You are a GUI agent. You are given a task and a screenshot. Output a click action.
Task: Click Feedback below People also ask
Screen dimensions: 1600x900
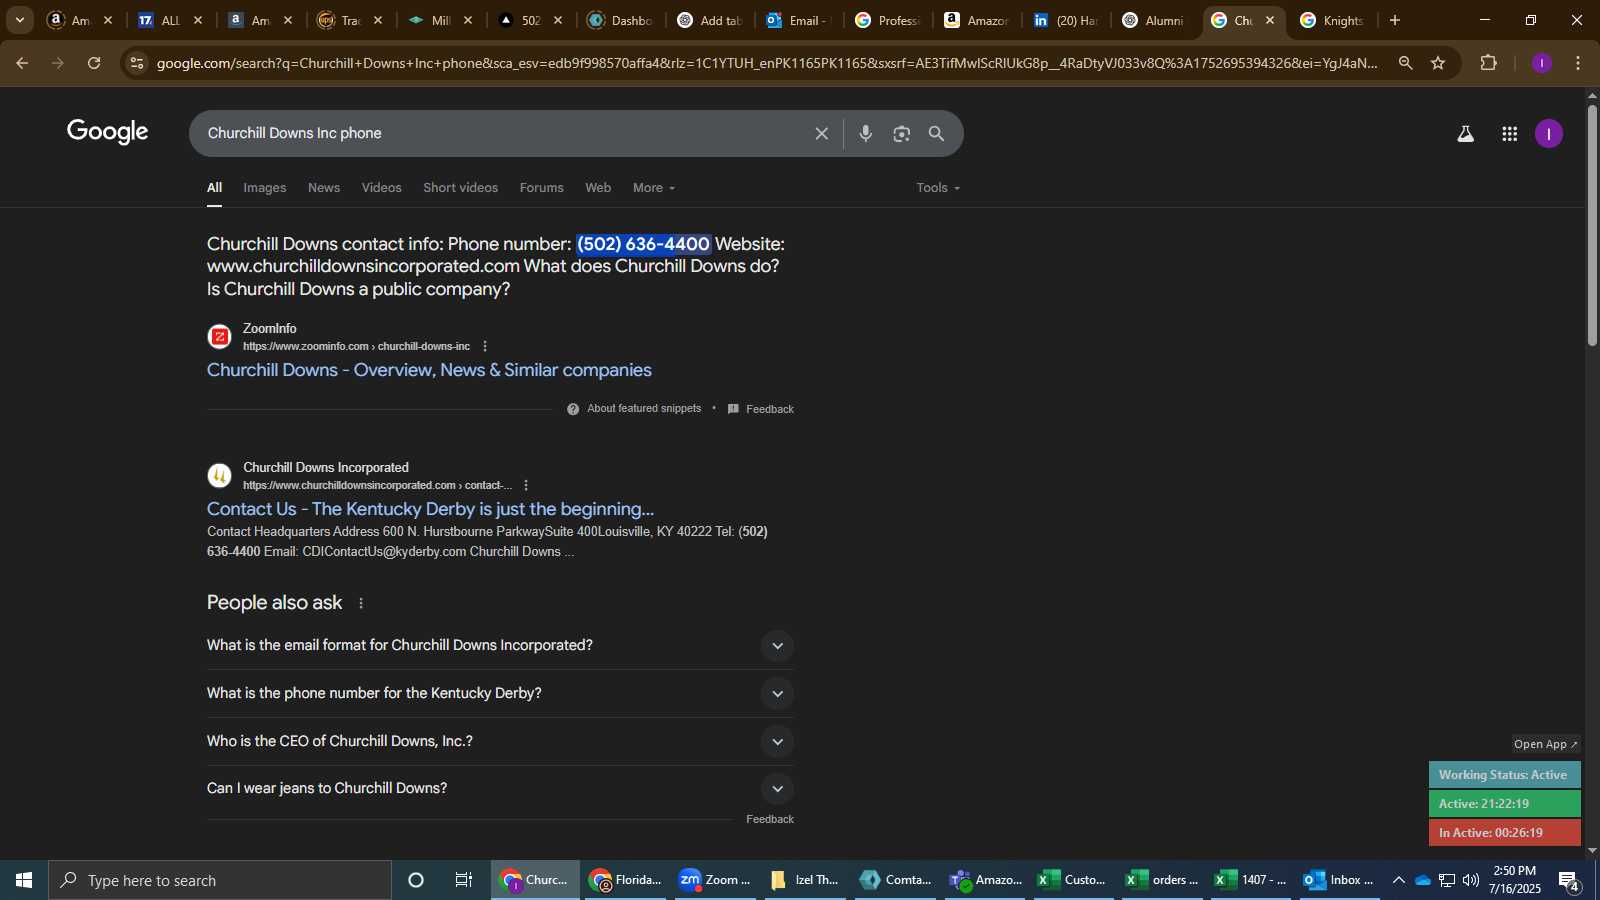(x=769, y=819)
